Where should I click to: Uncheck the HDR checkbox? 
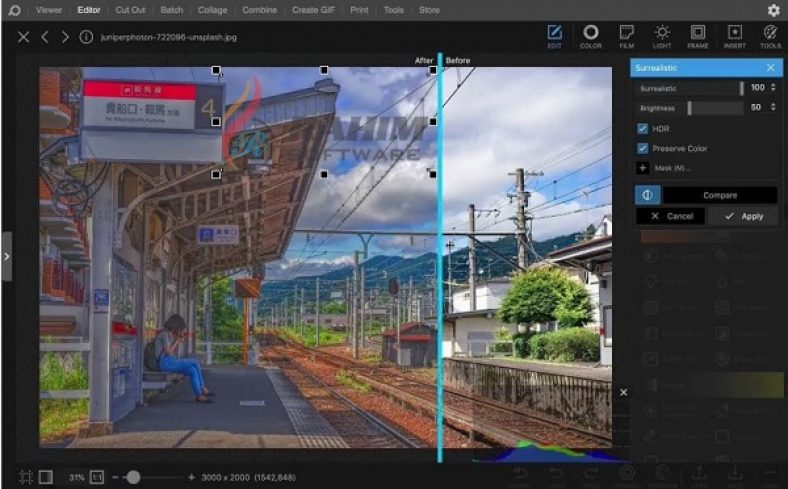coord(643,129)
